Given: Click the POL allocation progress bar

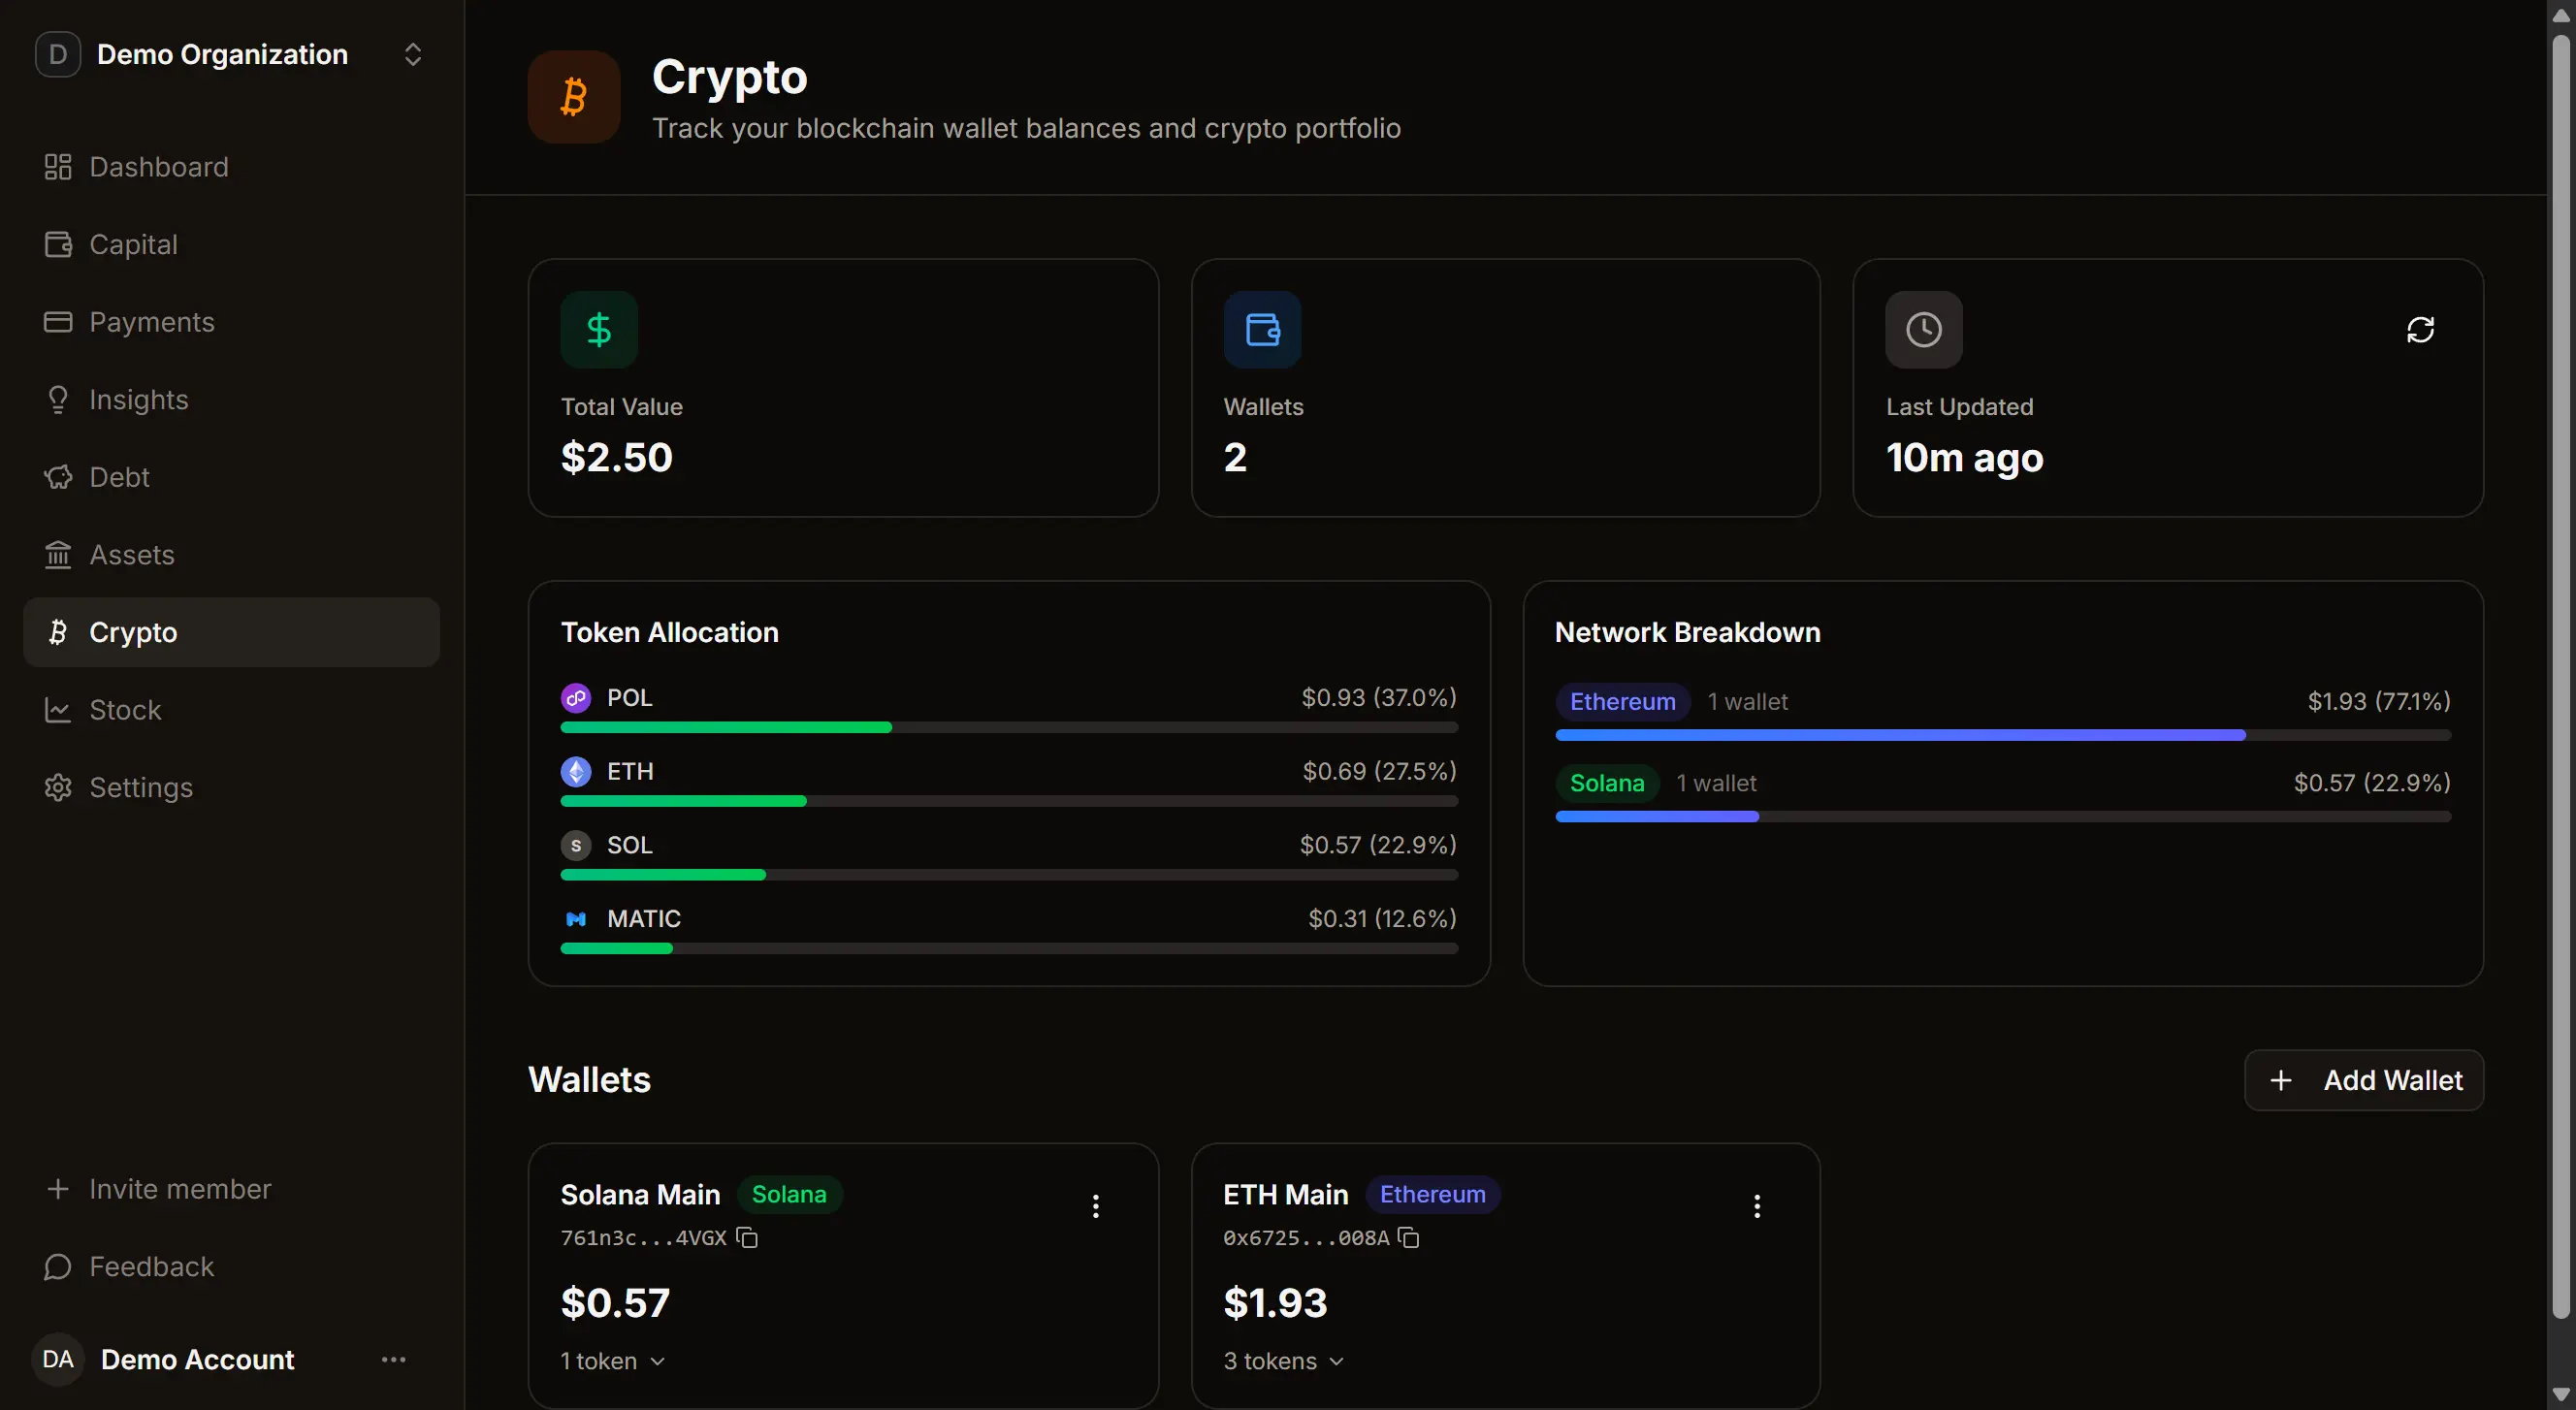Looking at the screenshot, I should [1009, 728].
